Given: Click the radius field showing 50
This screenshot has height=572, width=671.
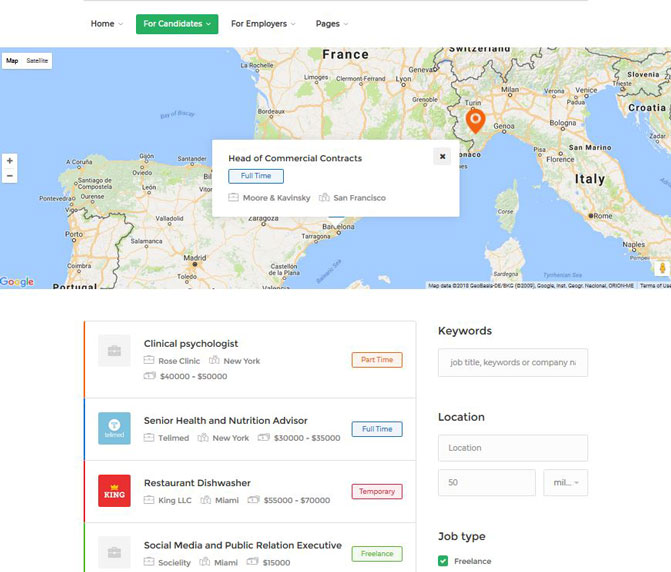Looking at the screenshot, I should pos(487,483).
